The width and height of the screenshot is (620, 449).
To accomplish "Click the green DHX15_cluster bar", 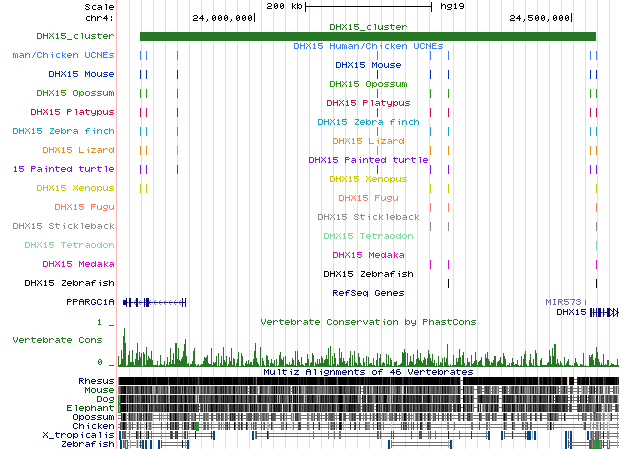I will pos(367,37).
